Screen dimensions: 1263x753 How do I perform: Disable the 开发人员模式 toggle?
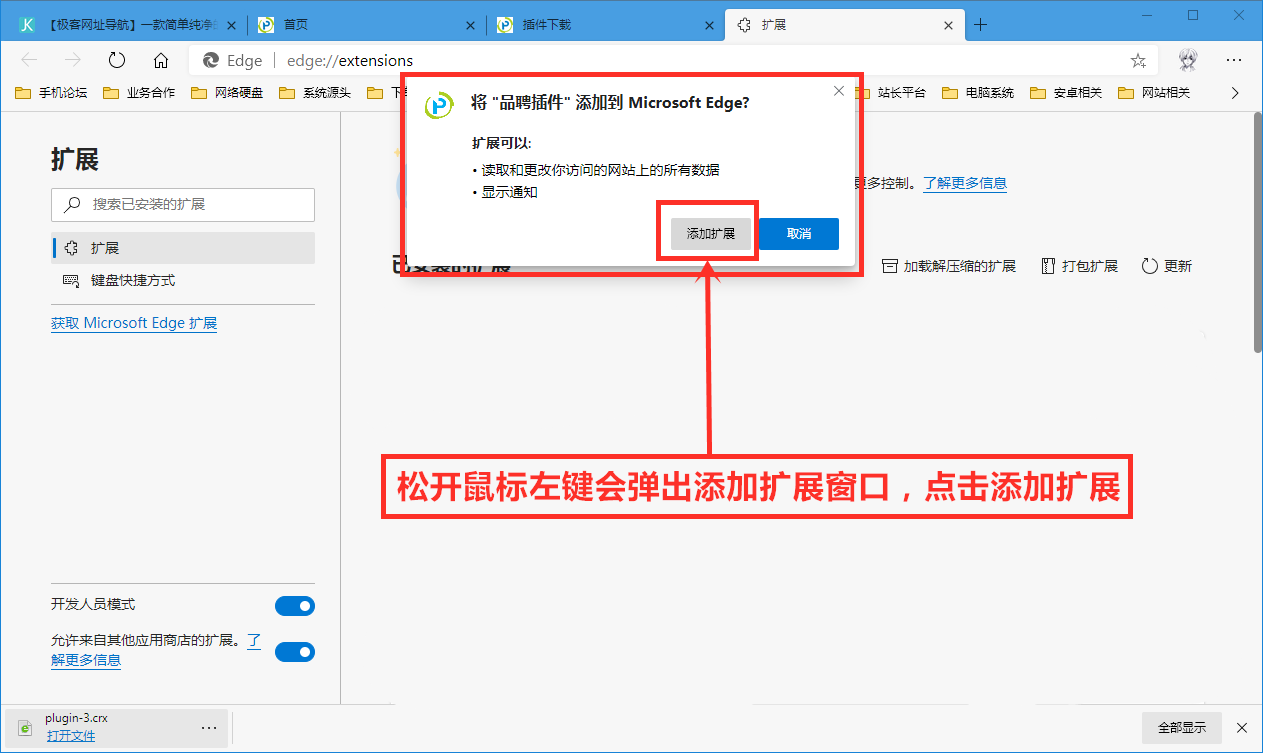pyautogui.click(x=295, y=605)
